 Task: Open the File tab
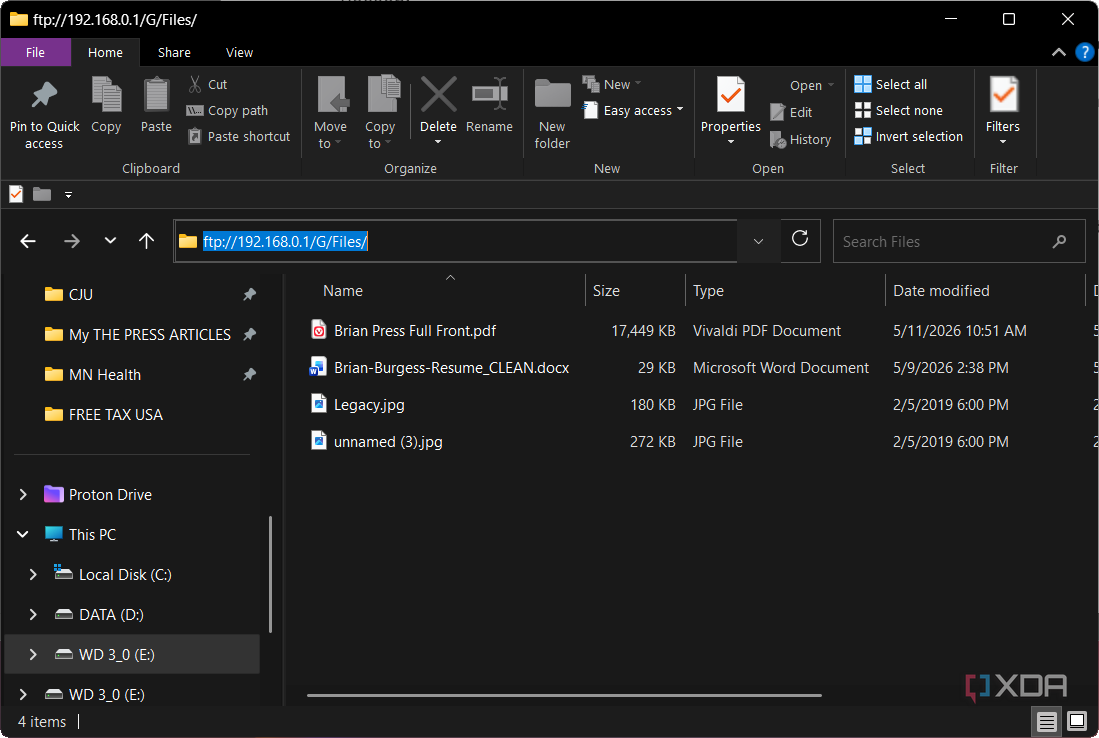35,53
